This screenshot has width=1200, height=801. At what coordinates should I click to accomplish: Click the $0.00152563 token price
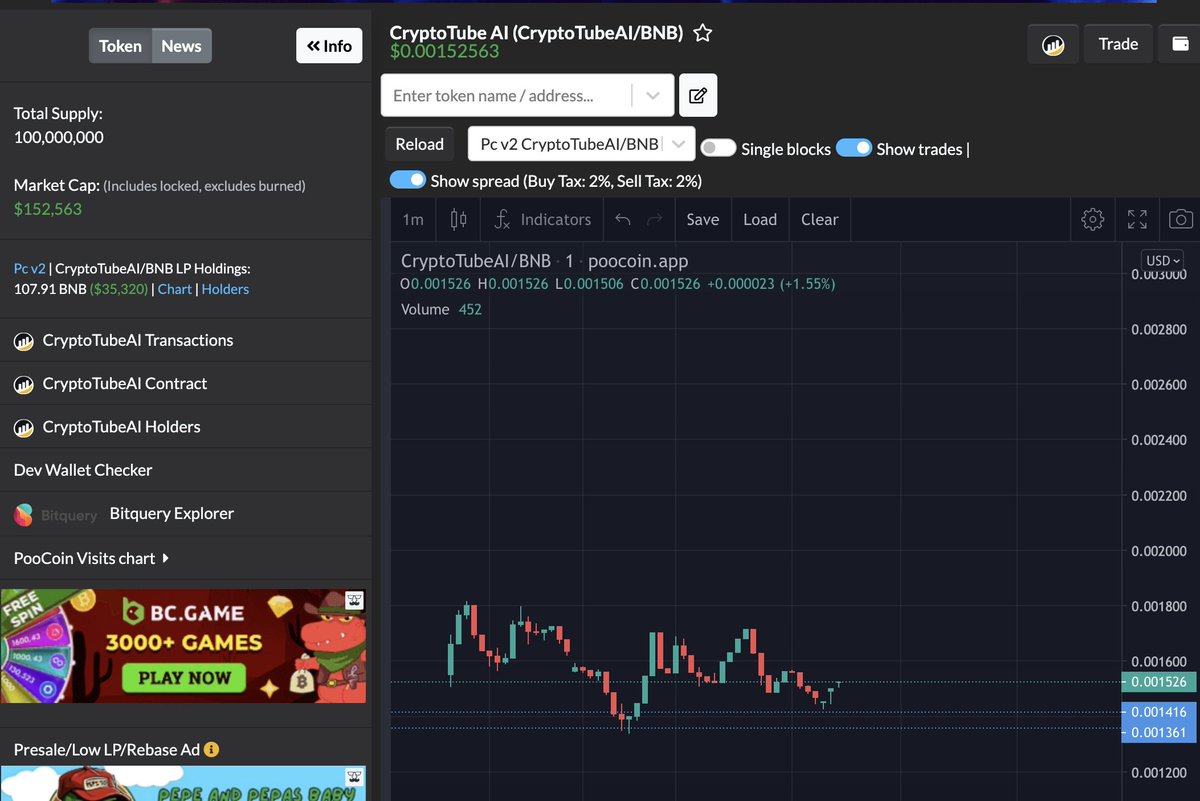(444, 52)
